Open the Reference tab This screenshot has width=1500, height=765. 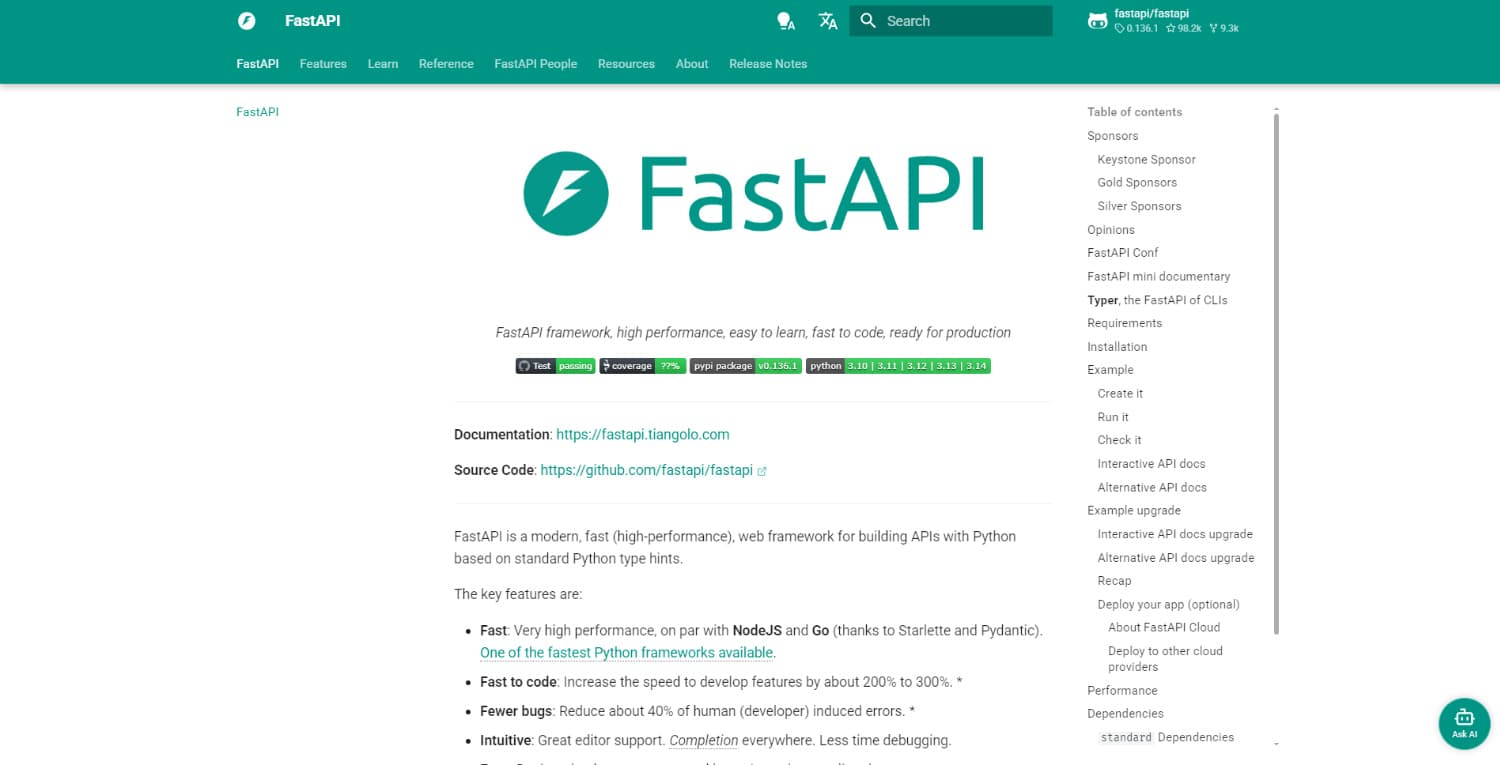tap(446, 64)
